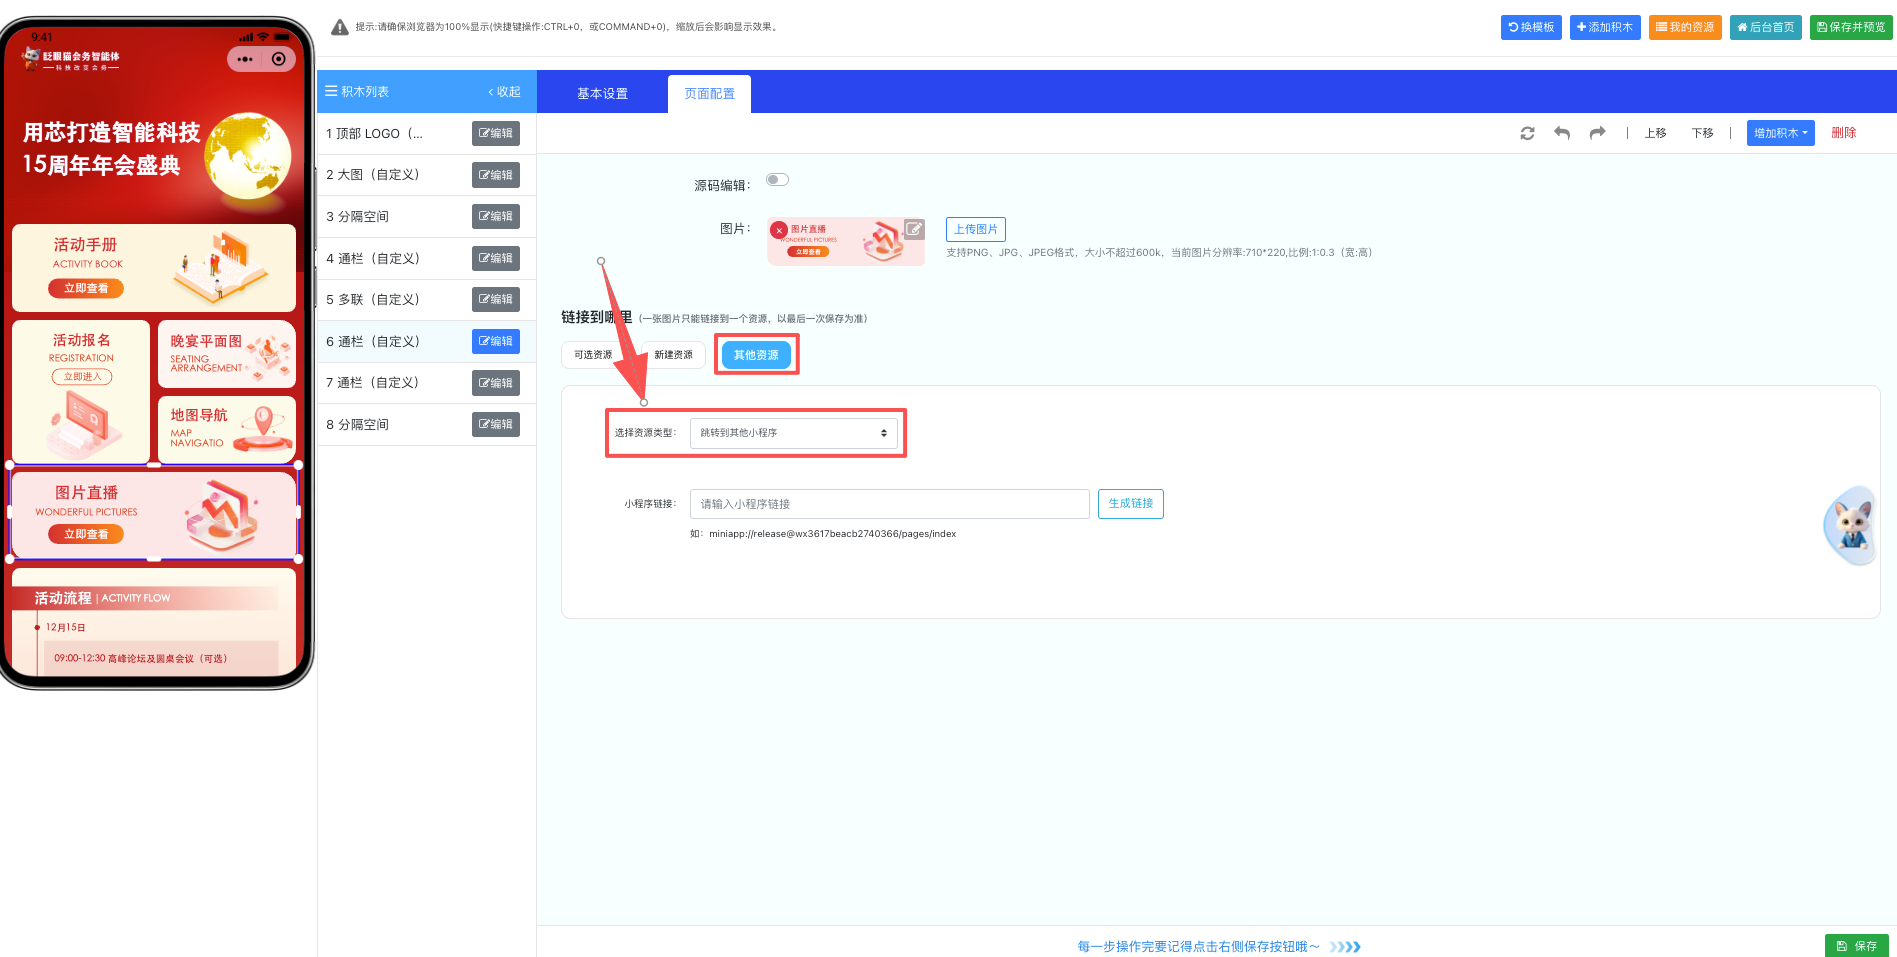The height and width of the screenshot is (957, 1897).
Task: Open the 选择资源类型 dropdown
Action: [x=793, y=433]
